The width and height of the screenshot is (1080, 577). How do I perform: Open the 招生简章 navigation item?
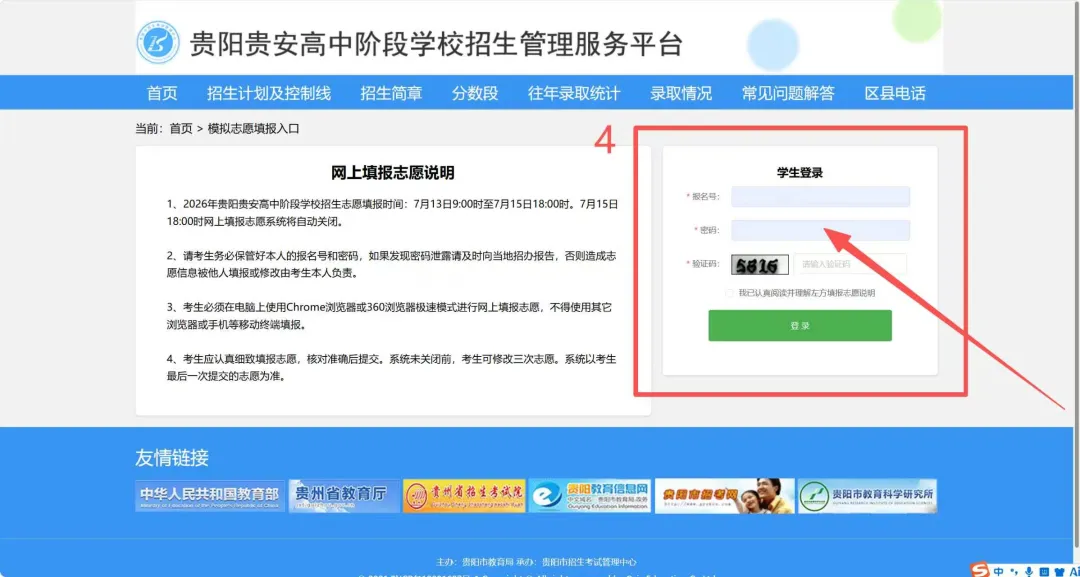[391, 93]
